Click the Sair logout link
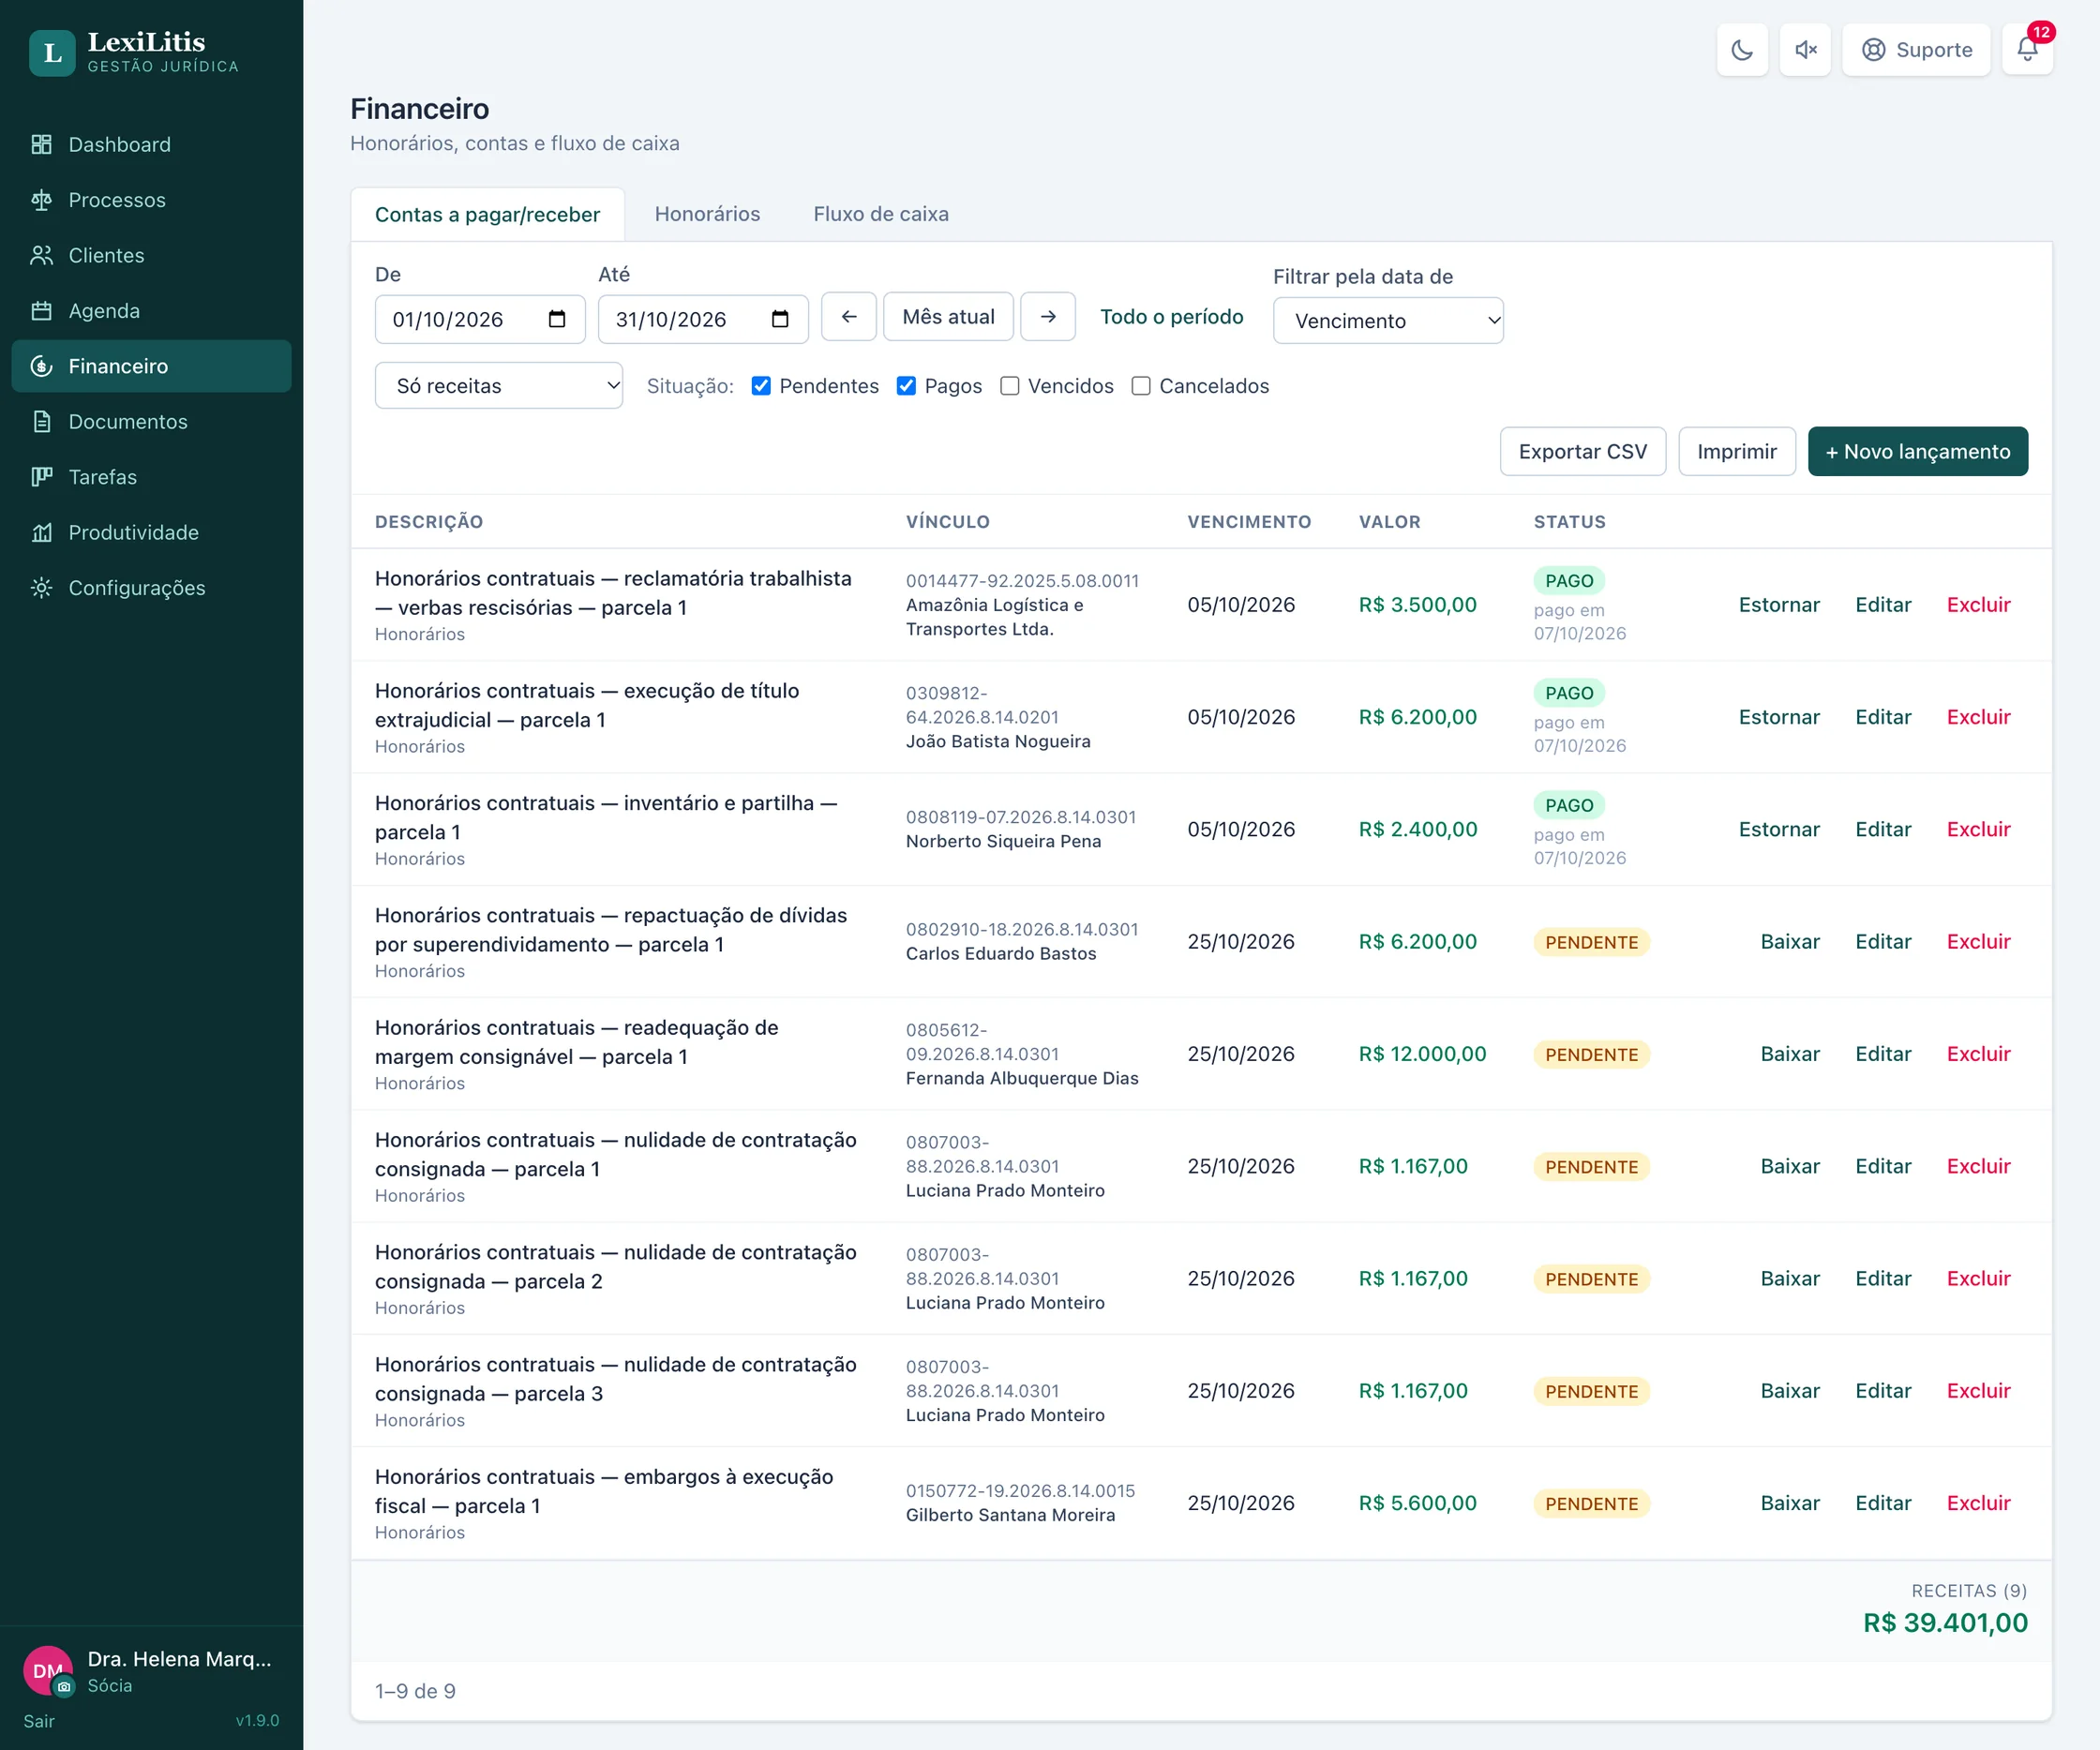Viewport: 2100px width, 1750px height. click(39, 1721)
